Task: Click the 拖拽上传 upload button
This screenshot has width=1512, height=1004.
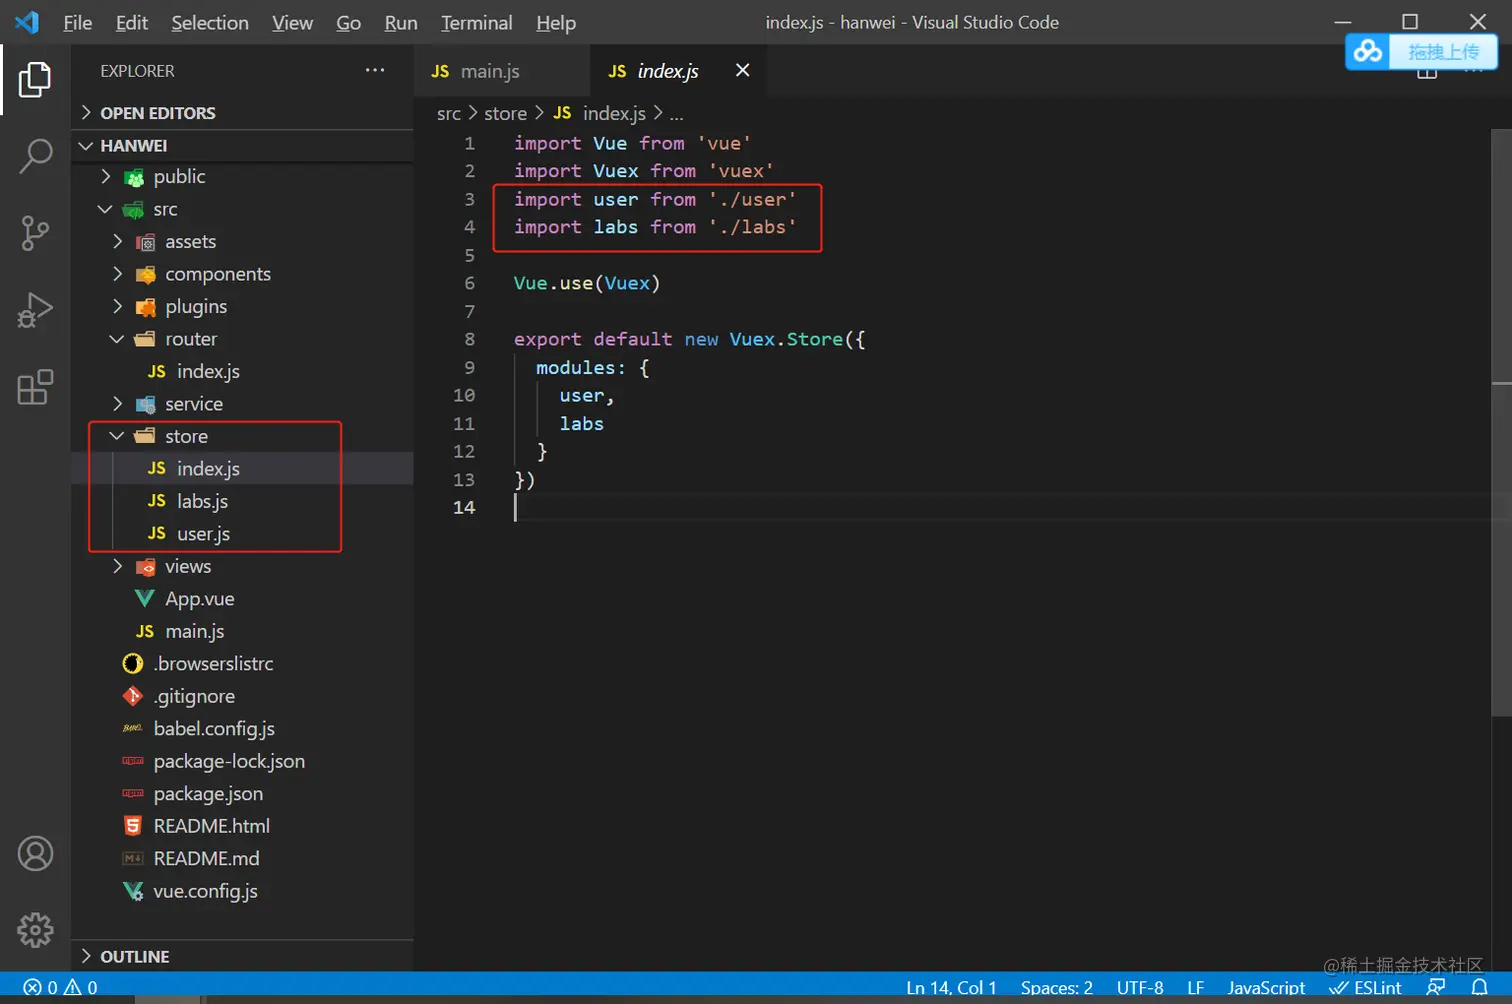Action: [x=1443, y=51]
